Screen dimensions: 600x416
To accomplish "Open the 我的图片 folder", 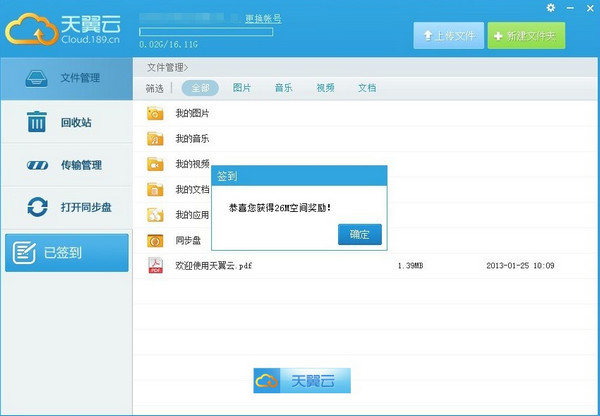I will pyautogui.click(x=192, y=113).
